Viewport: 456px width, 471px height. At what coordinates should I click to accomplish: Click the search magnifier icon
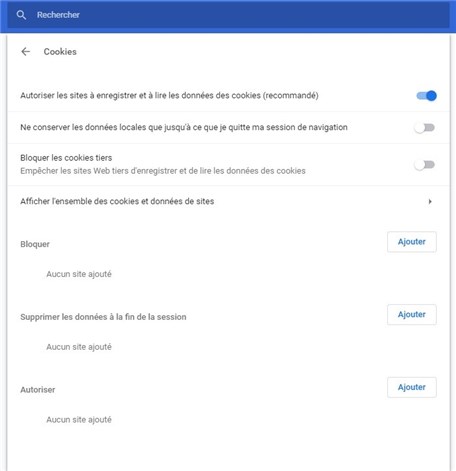[21, 15]
